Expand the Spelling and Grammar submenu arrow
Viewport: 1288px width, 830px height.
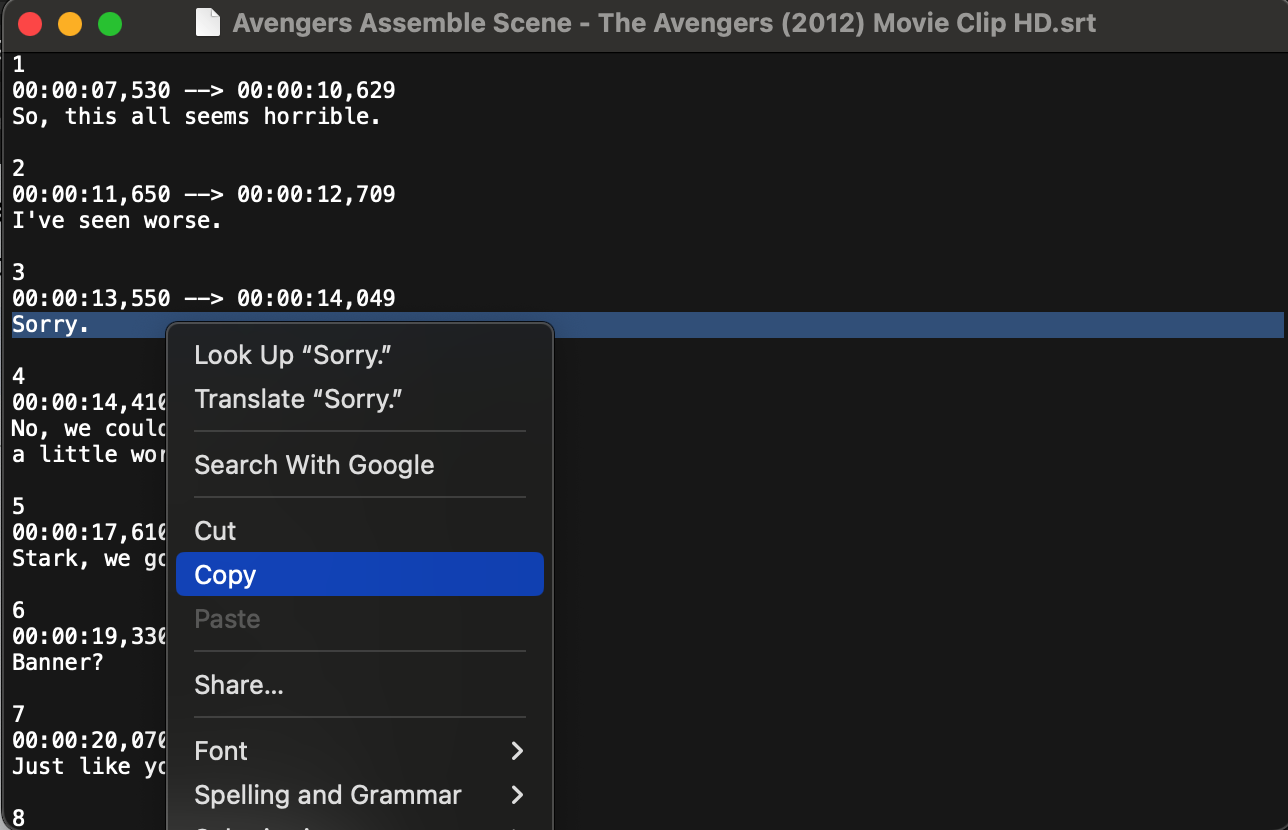pos(517,795)
